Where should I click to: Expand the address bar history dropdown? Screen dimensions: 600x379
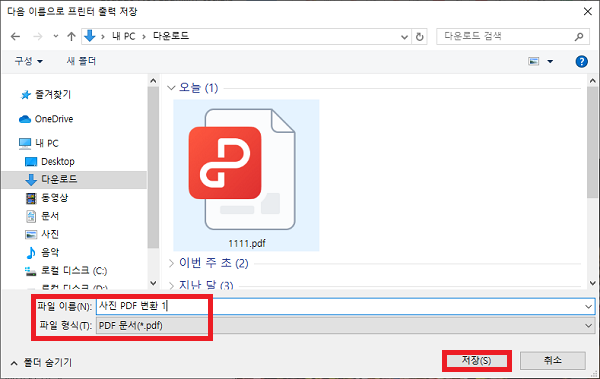(404, 37)
